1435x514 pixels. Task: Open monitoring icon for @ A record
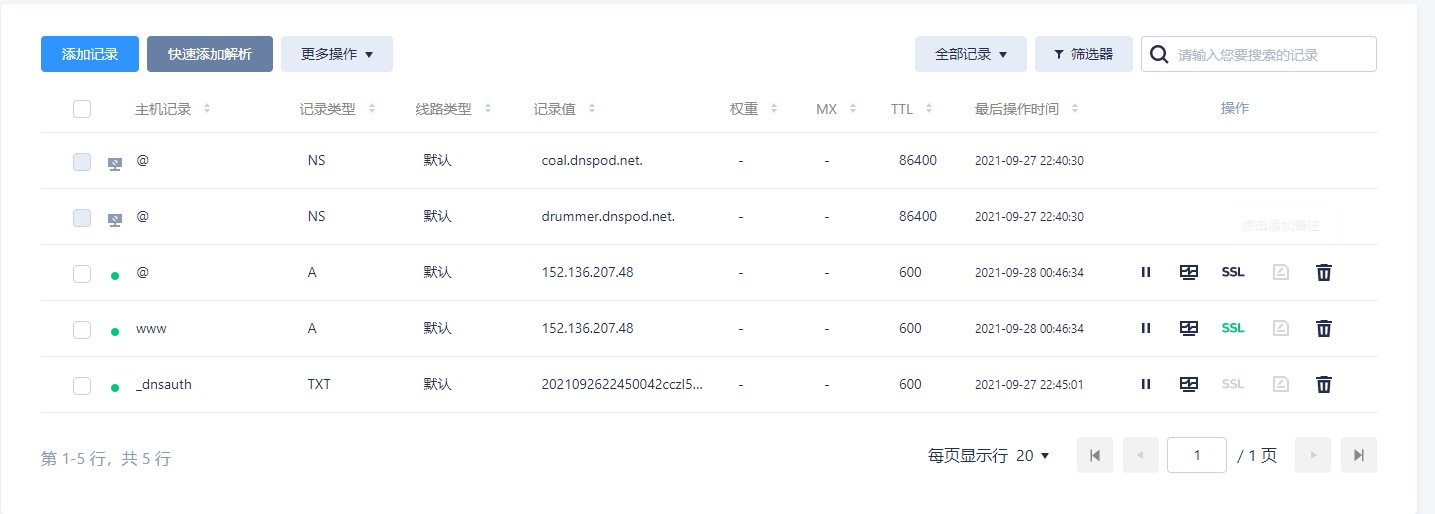tap(1189, 272)
